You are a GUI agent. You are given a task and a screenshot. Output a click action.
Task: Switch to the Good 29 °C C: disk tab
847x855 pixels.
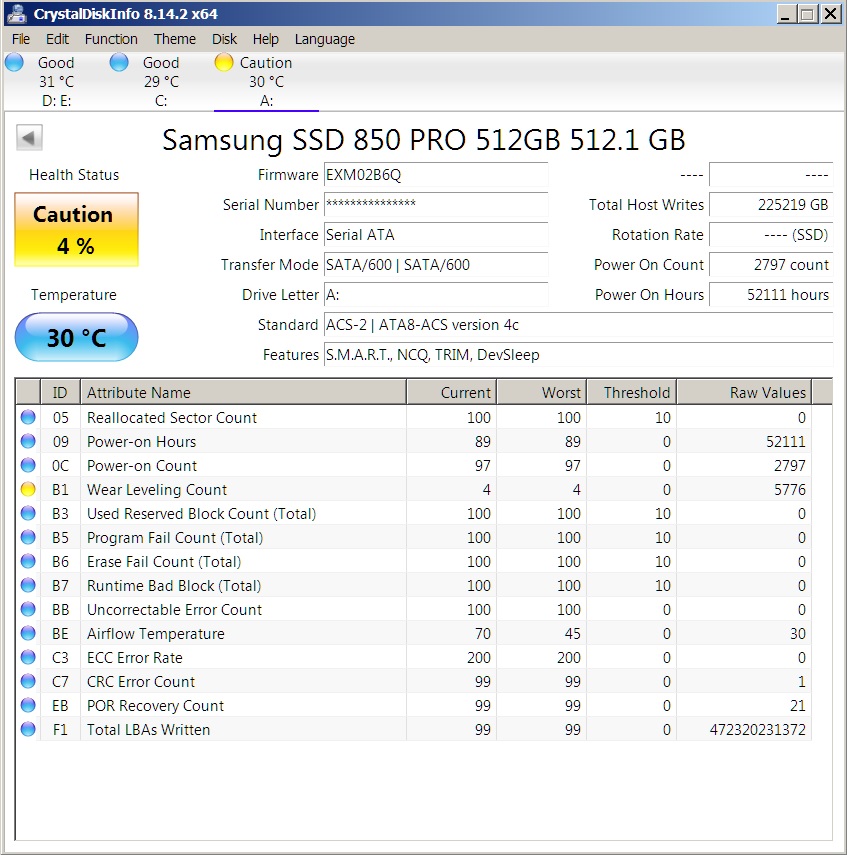pos(161,81)
